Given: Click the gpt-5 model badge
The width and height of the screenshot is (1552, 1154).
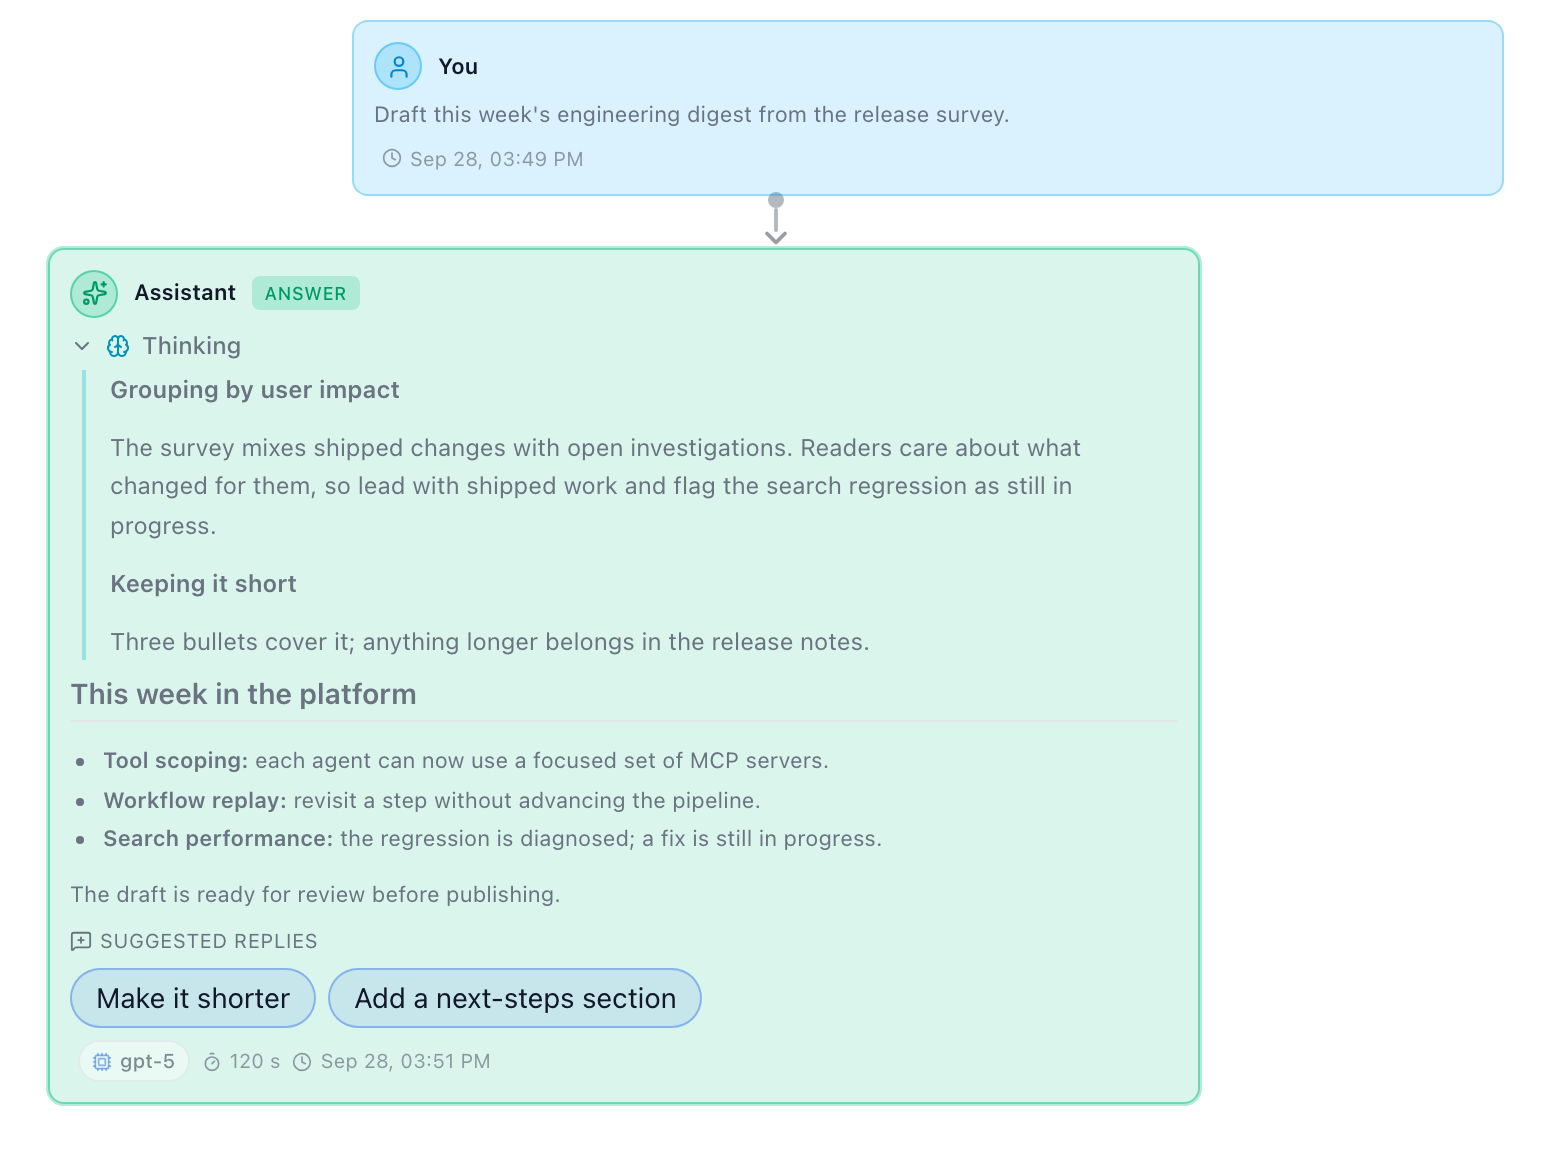Looking at the screenshot, I should pos(134,1062).
